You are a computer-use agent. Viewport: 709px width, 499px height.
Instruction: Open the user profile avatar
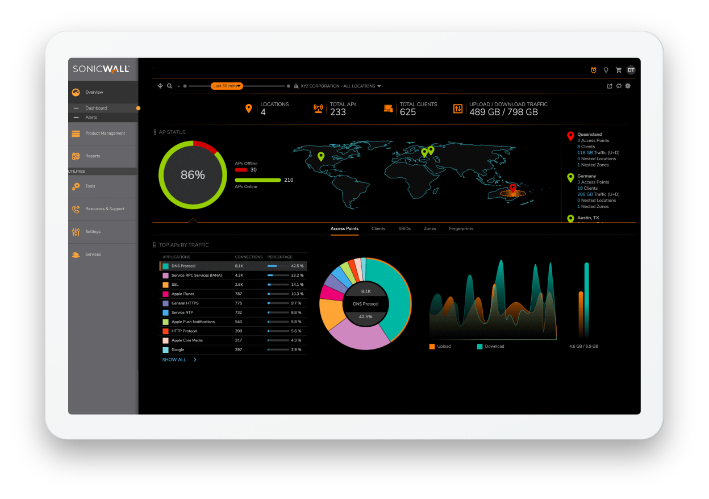631,70
